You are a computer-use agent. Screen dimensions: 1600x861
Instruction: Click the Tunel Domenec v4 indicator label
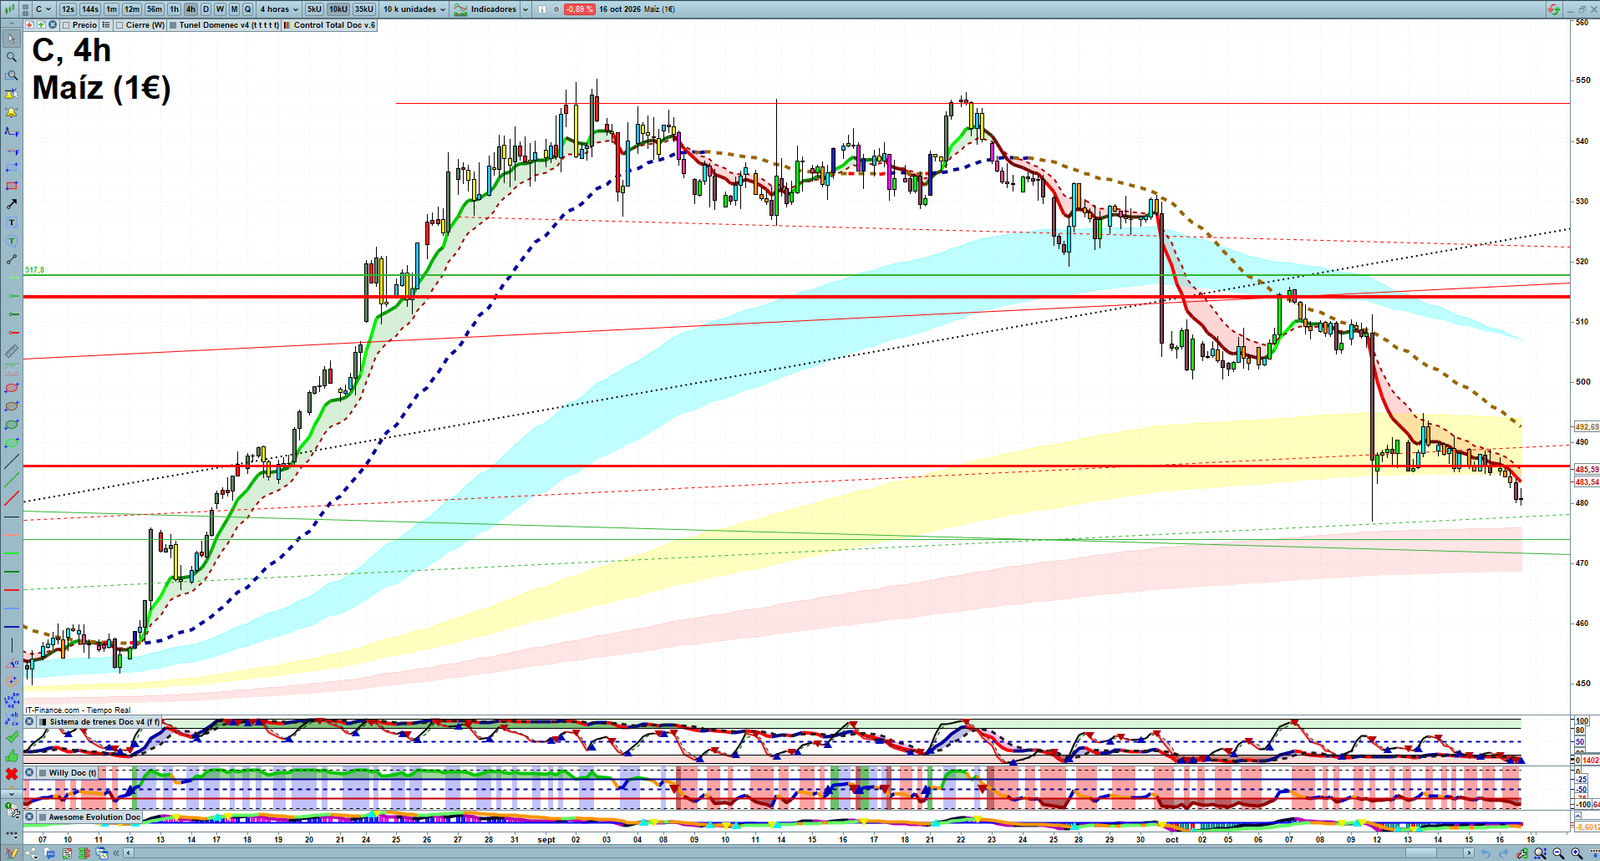[x=229, y=25]
